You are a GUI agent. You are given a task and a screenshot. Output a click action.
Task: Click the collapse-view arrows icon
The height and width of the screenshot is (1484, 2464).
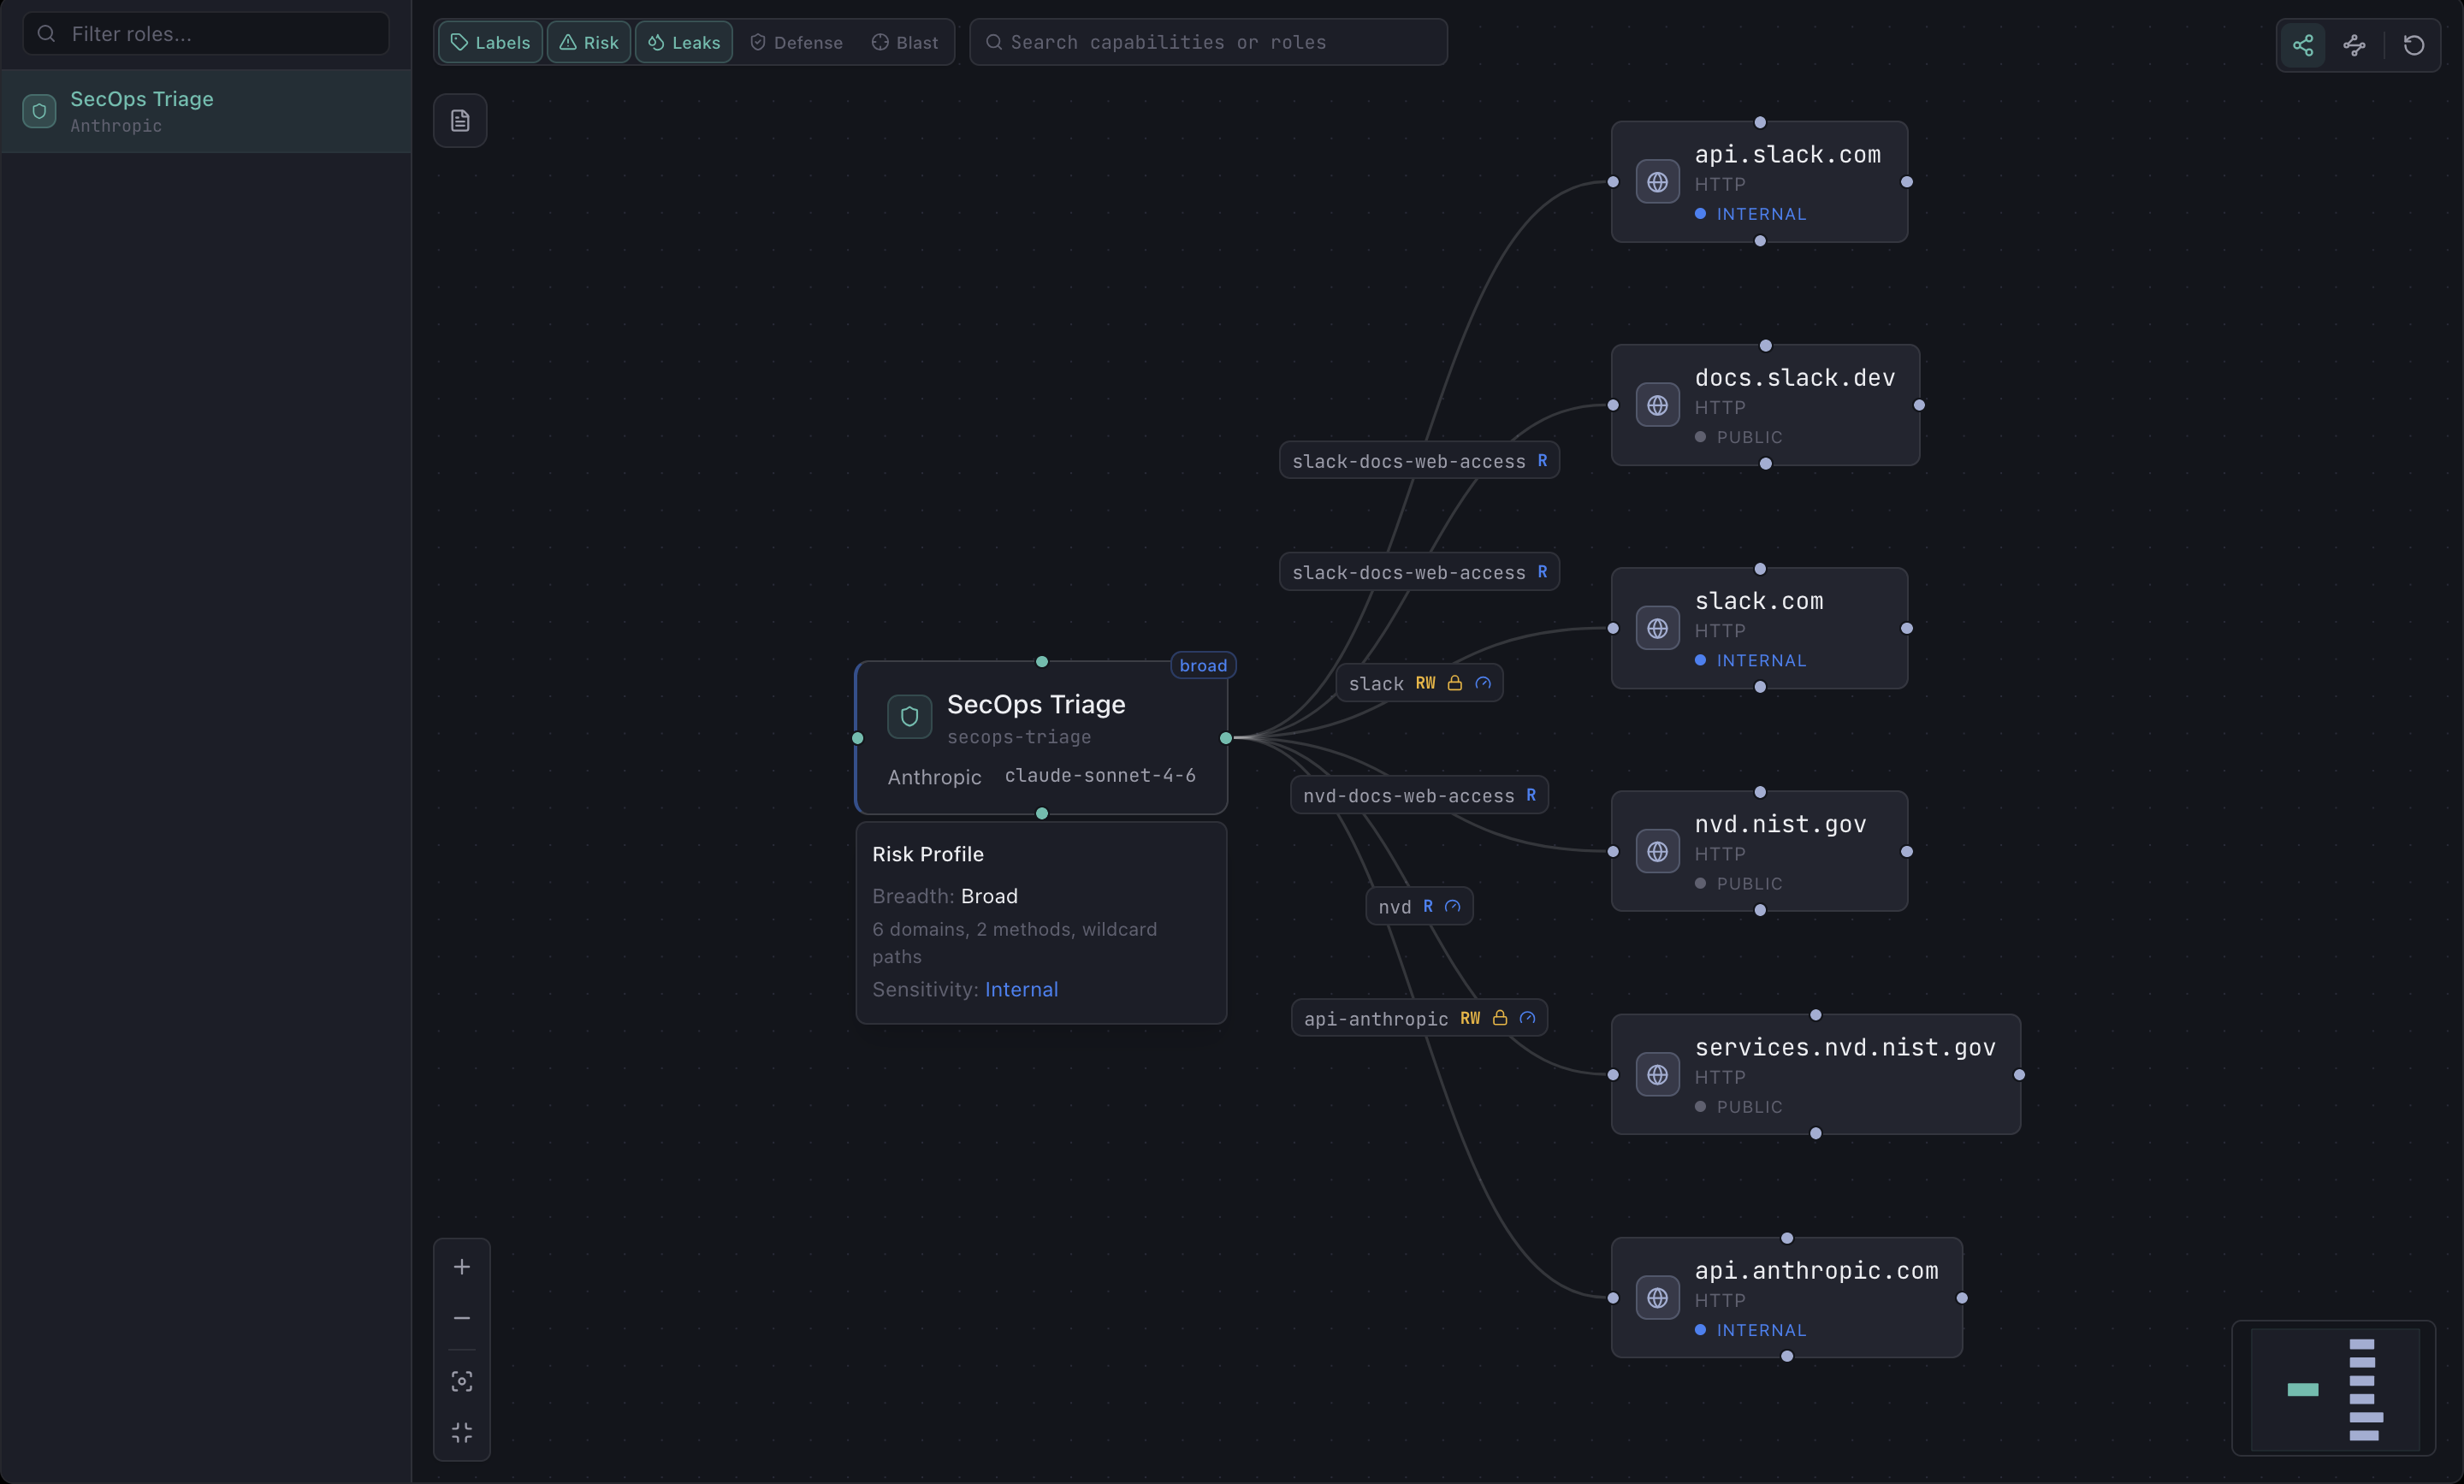(462, 1433)
